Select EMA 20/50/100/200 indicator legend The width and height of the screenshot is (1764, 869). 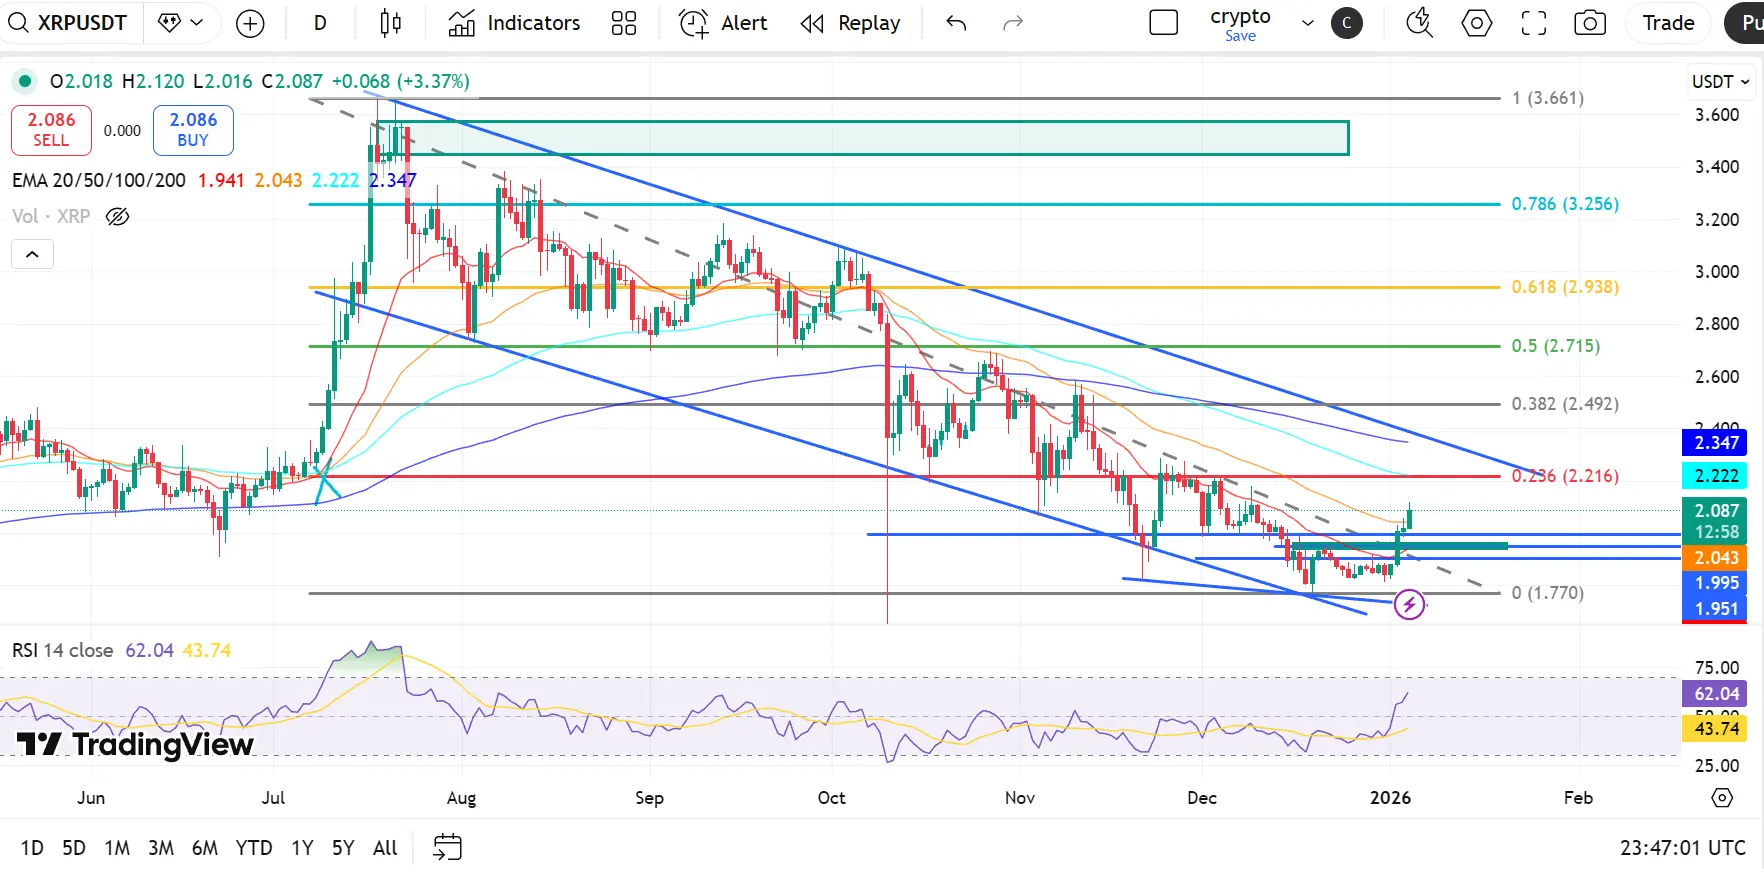(99, 180)
